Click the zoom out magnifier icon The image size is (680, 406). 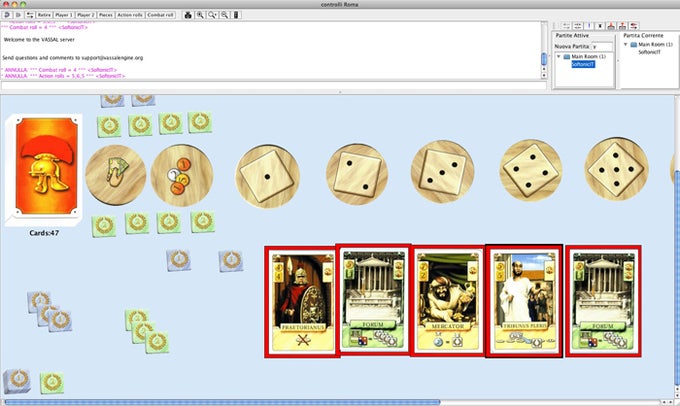click(224, 15)
